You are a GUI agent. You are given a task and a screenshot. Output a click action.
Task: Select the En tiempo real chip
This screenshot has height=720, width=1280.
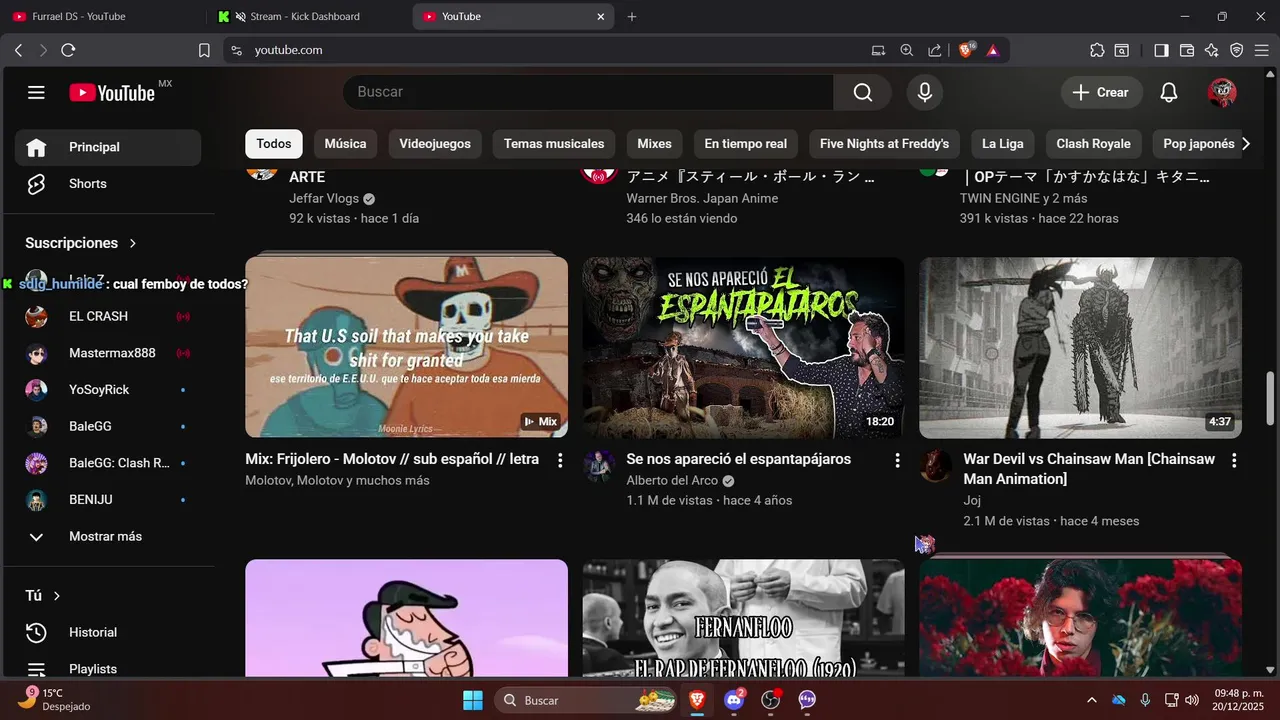click(x=745, y=144)
